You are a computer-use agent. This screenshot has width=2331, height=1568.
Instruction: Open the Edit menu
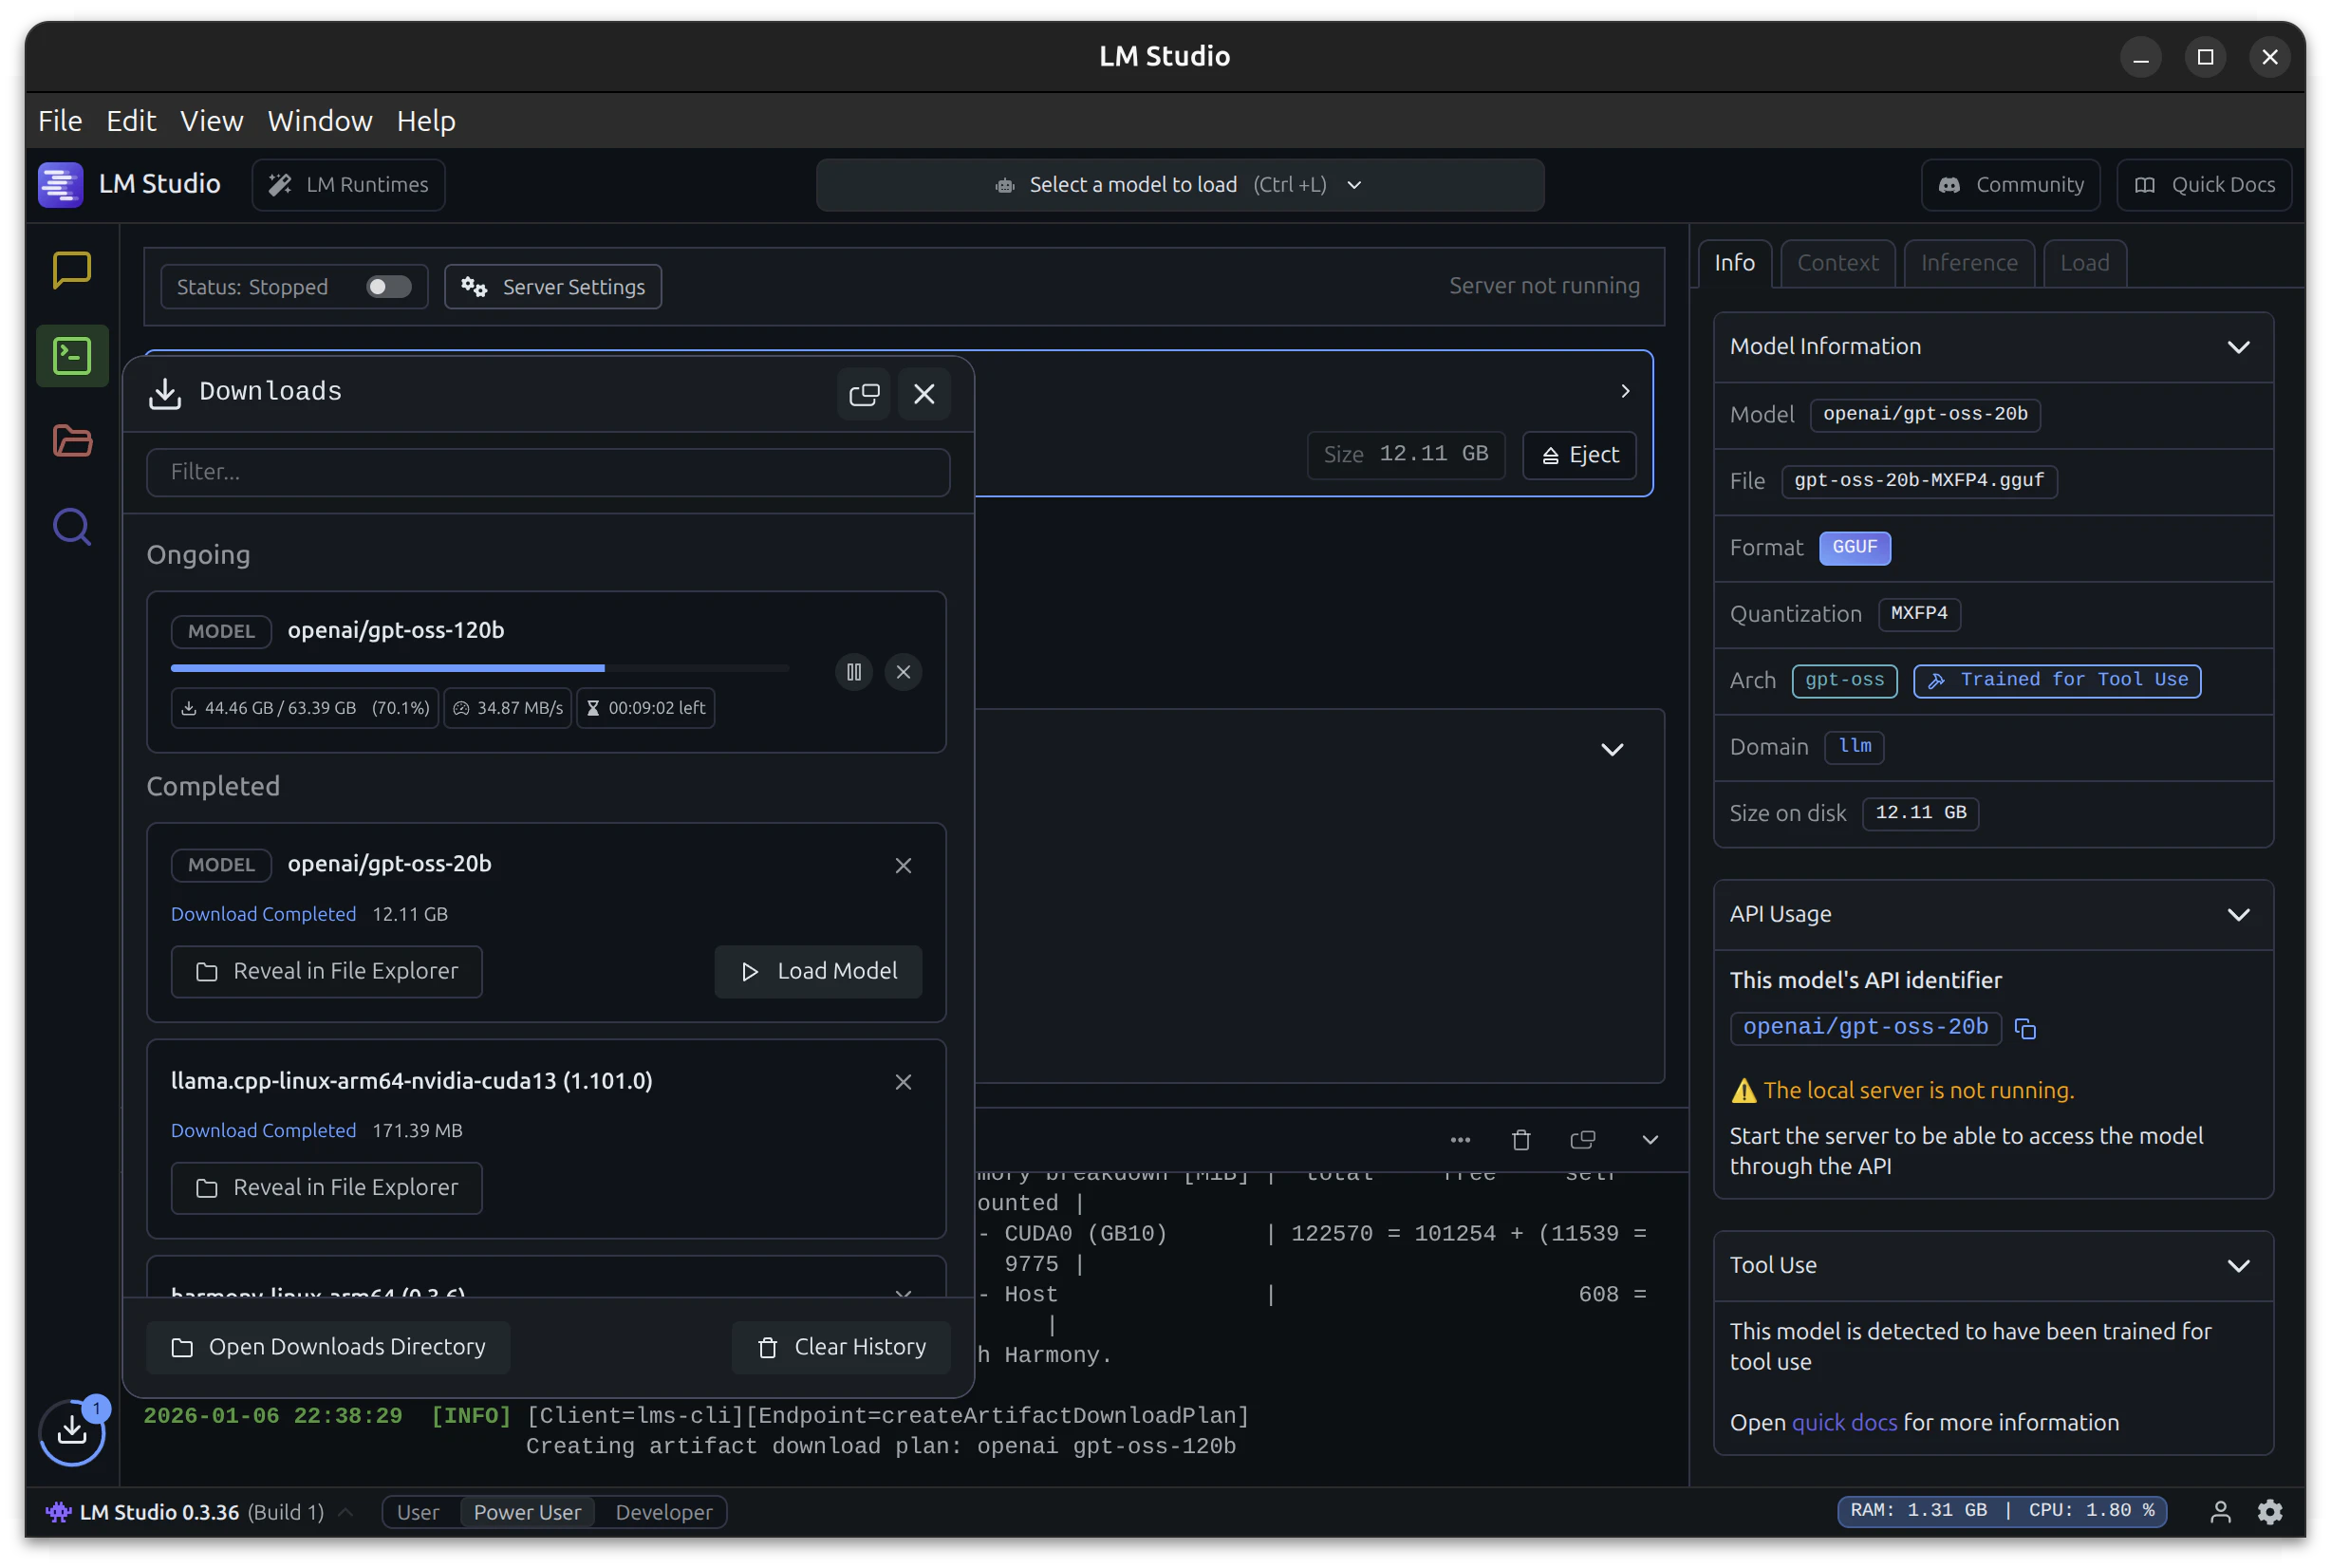point(131,121)
